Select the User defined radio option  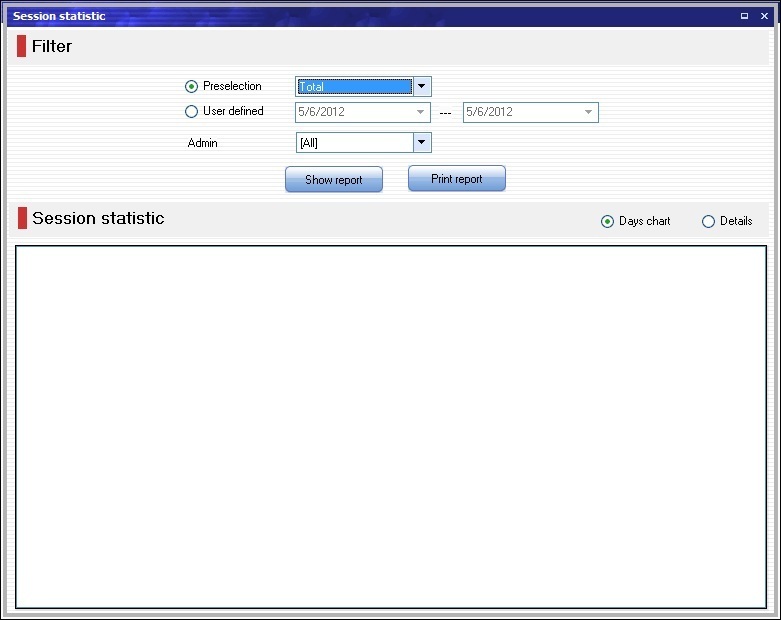pyautogui.click(x=192, y=112)
